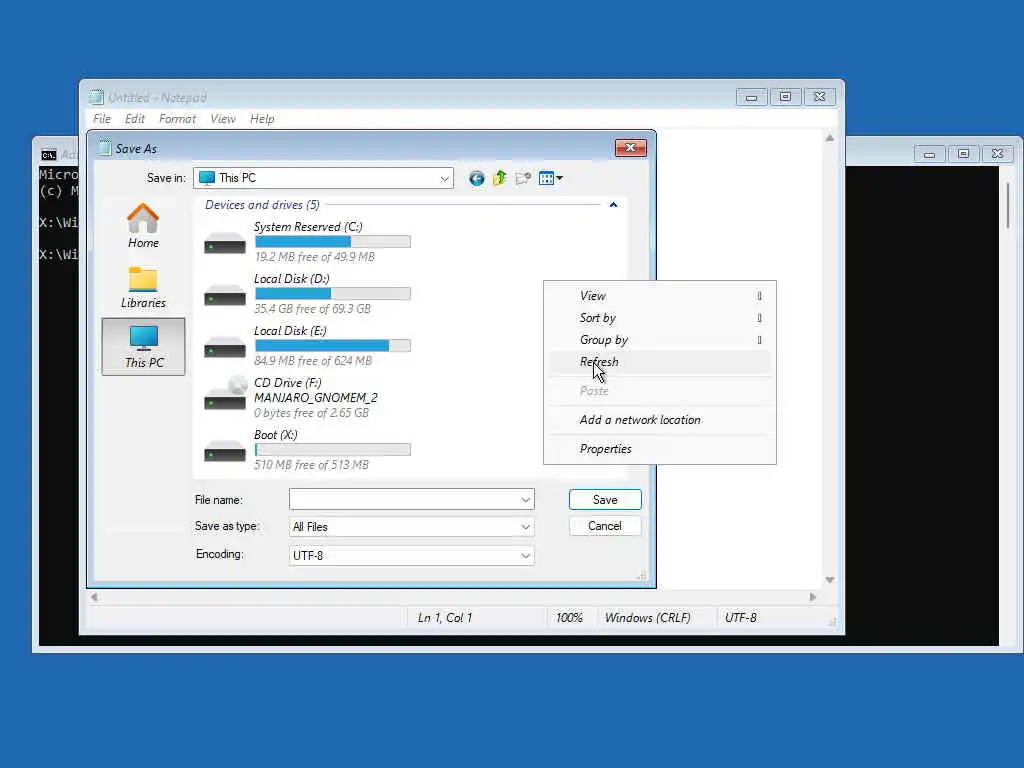Click the Local Disk (D:) usage bar
The image size is (1024, 768).
pos(332,294)
